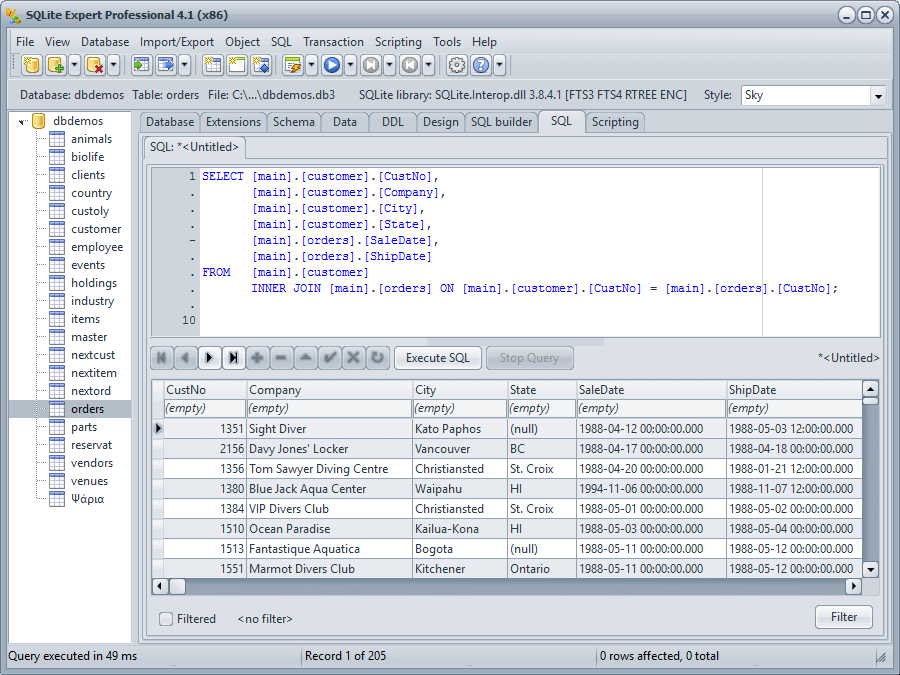Image resolution: width=900 pixels, height=675 pixels.
Task: Click the Export data toolbar icon
Action: (166, 65)
